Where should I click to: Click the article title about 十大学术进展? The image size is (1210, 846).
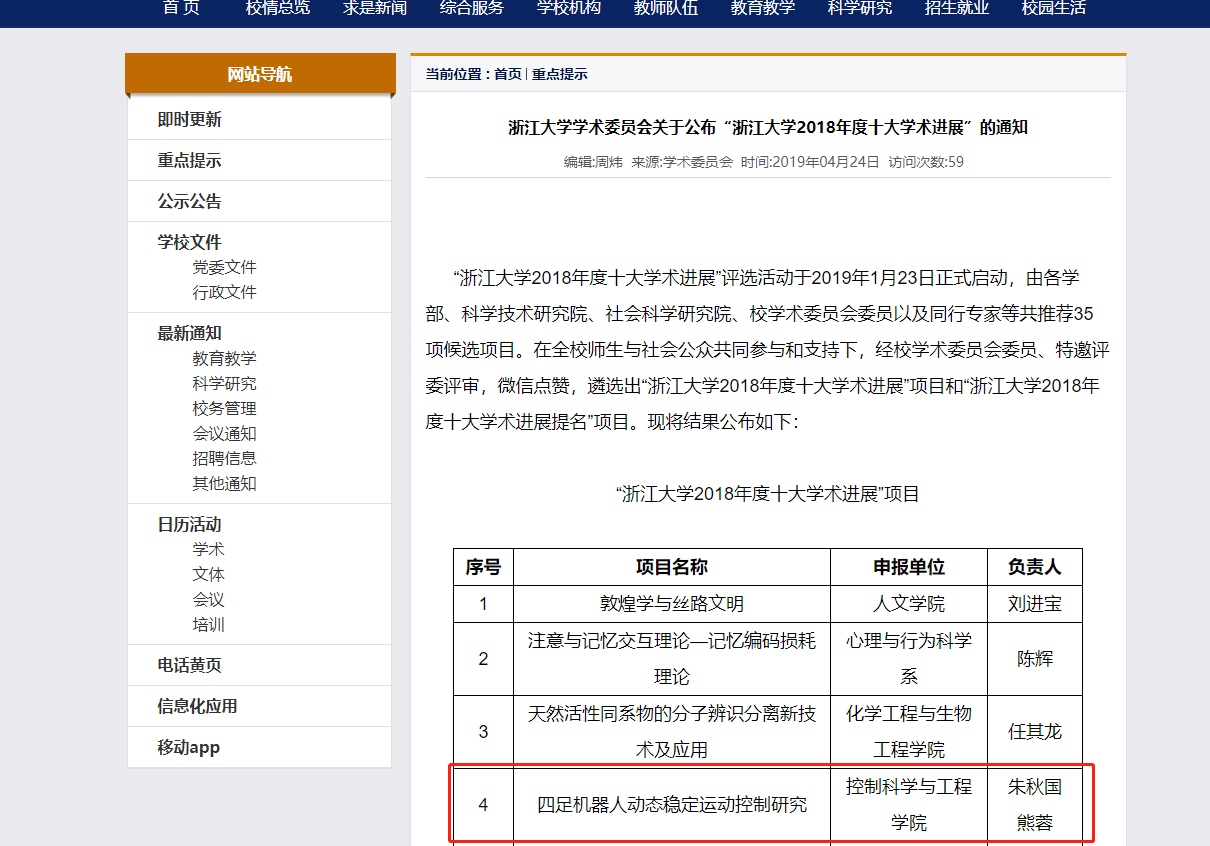pos(768,127)
